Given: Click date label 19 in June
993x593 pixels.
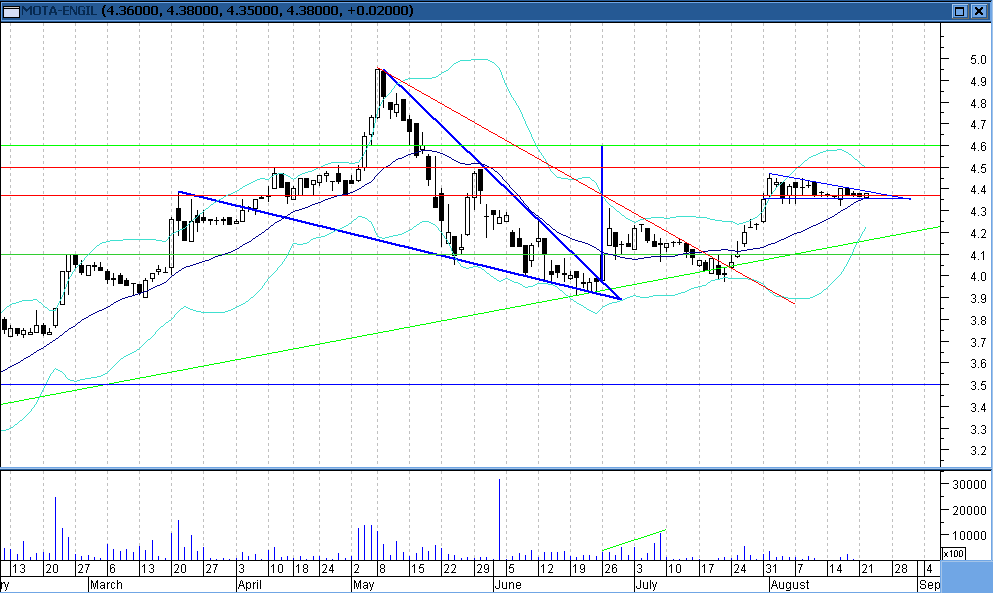Looking at the screenshot, I should pos(578,569).
